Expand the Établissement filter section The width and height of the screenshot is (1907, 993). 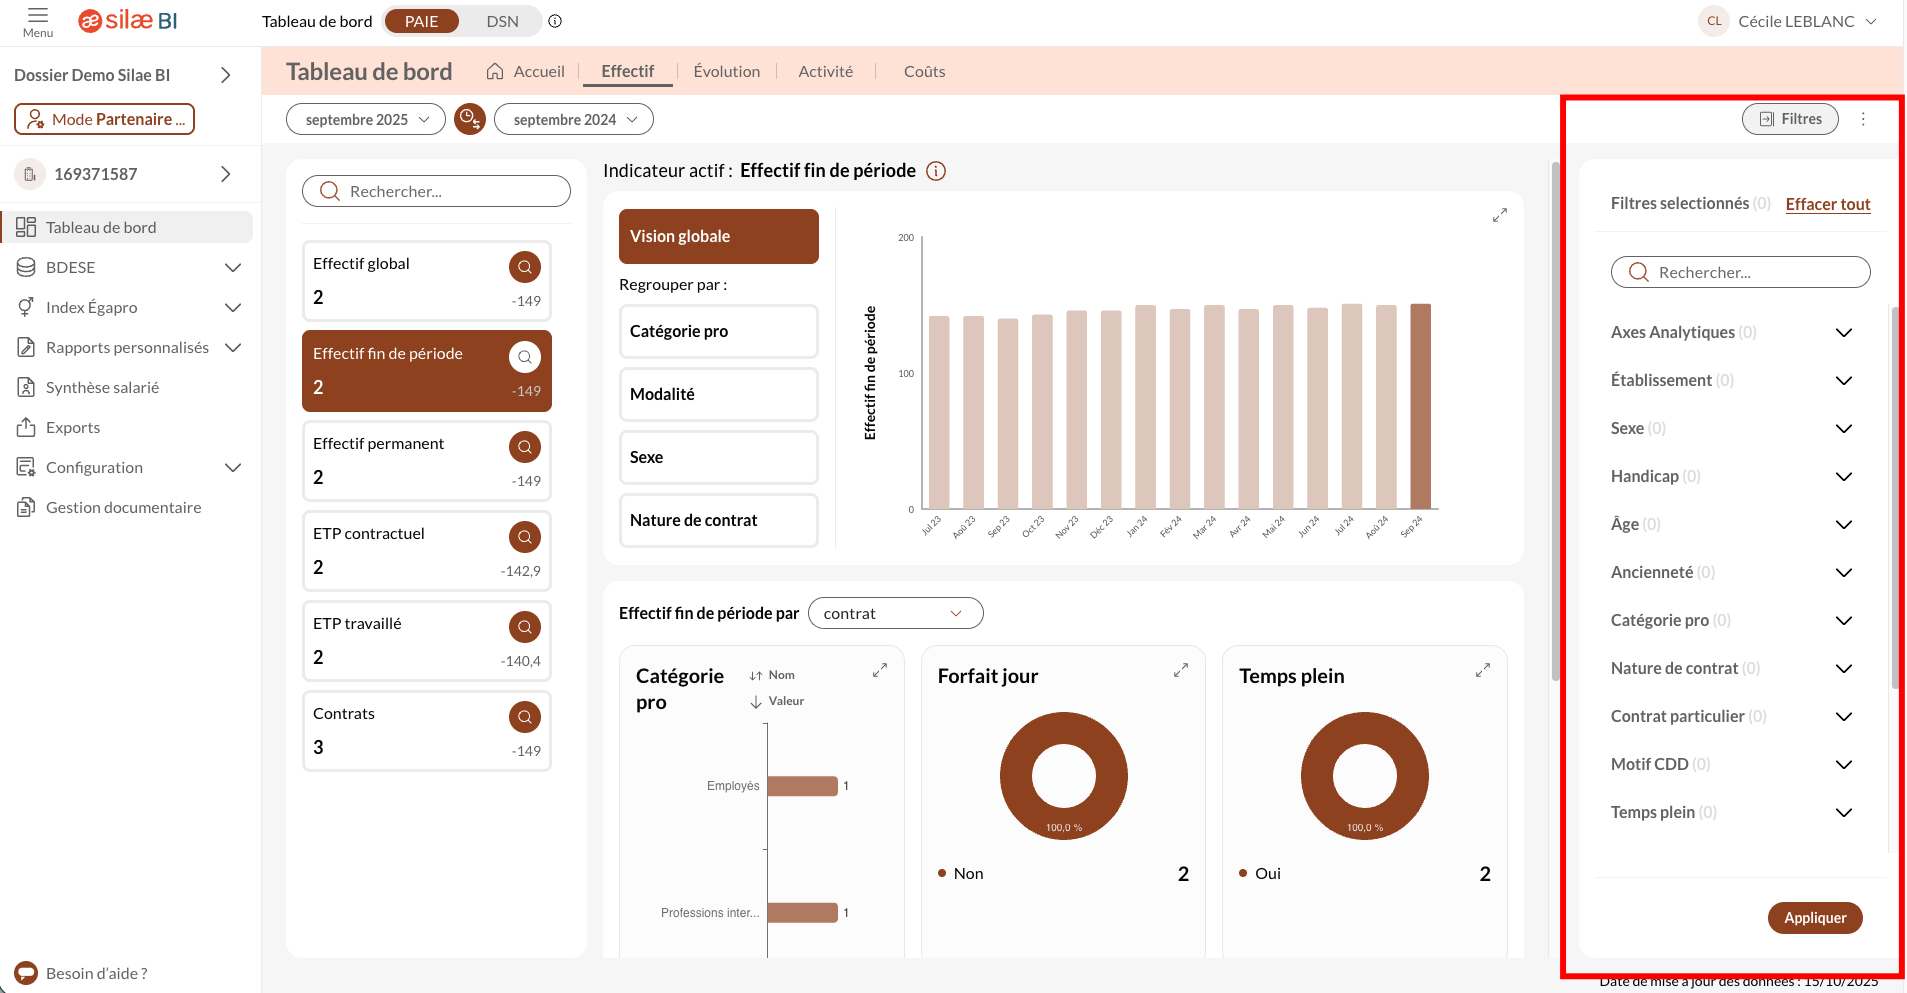[x=1843, y=380]
